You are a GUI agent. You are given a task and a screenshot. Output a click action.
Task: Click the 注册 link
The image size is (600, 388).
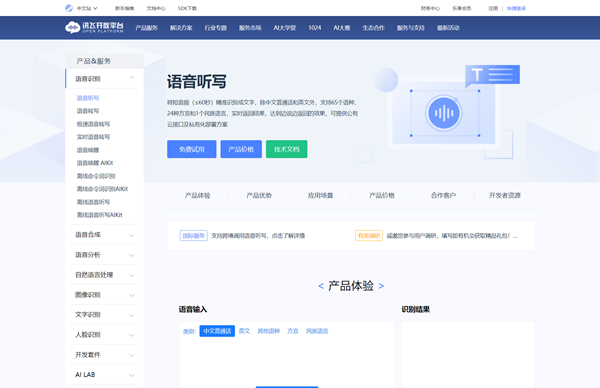click(493, 8)
